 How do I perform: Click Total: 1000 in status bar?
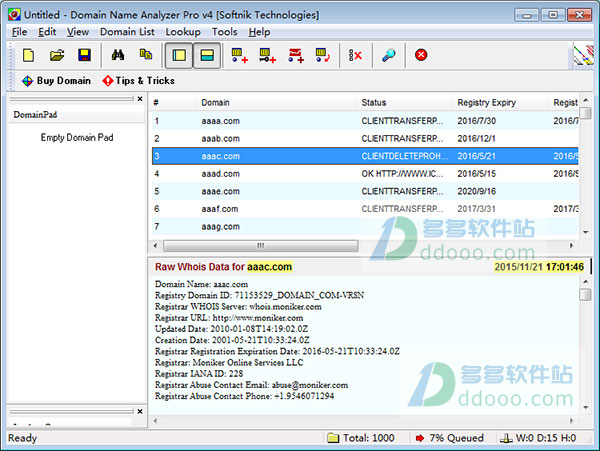[x=362, y=438]
